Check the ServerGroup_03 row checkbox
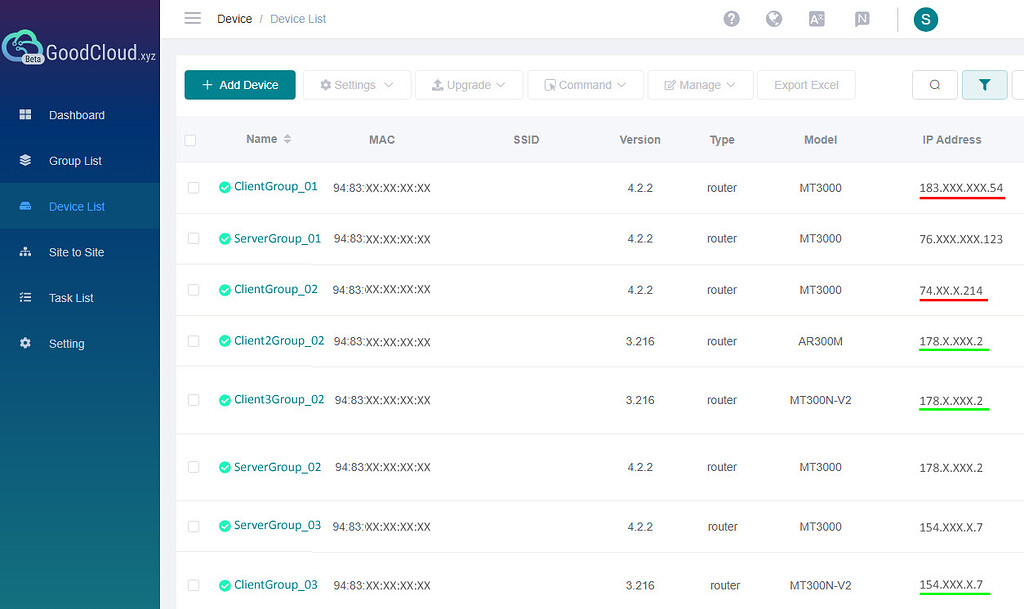 point(193,526)
